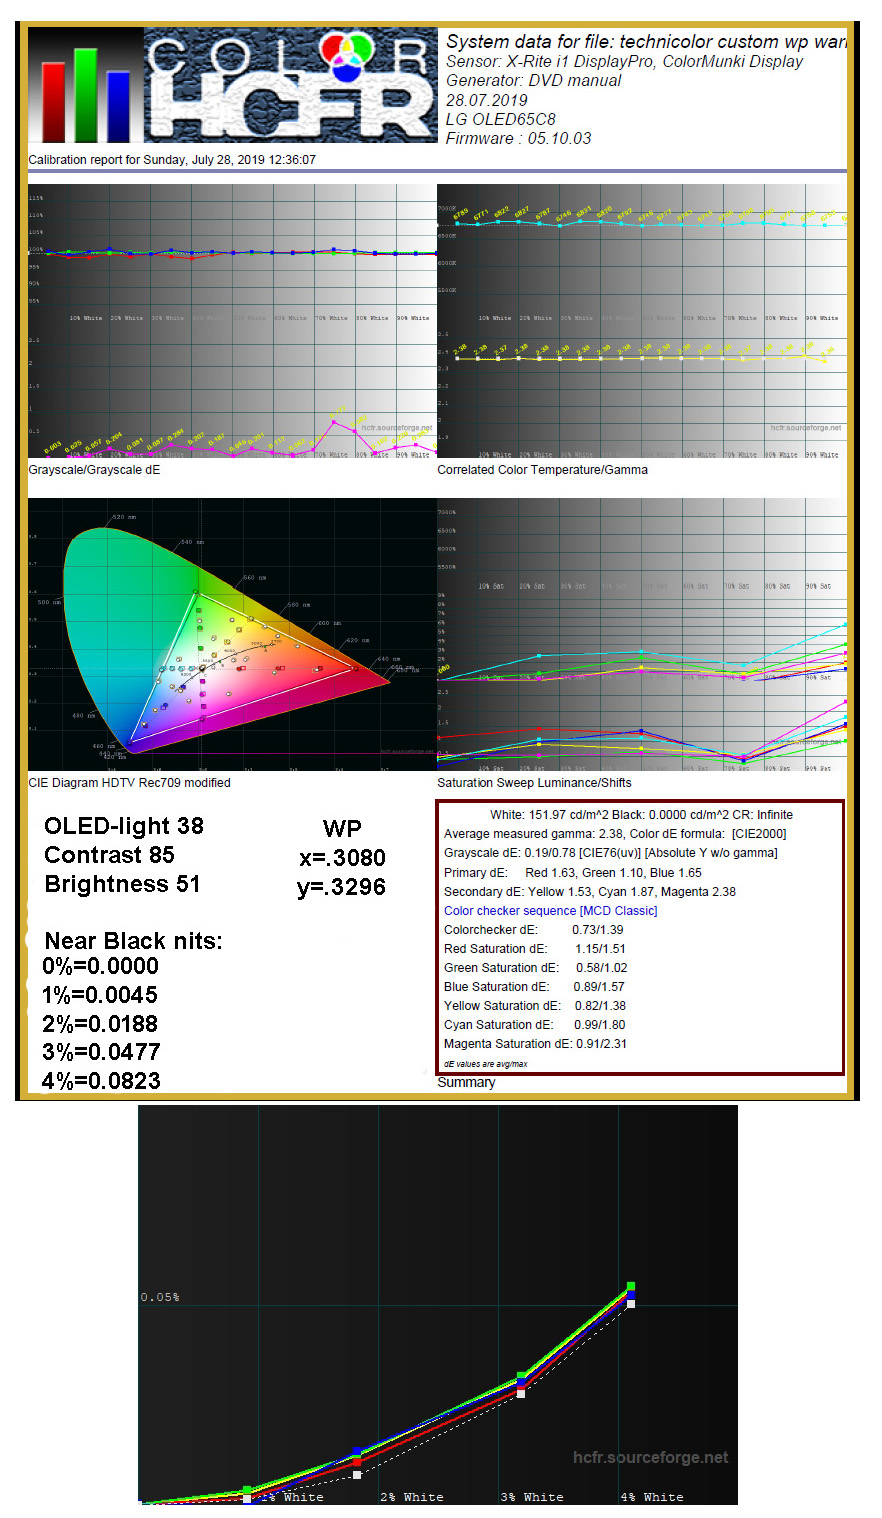
Task: Select the OLED-light 38 setting text
Action: click(124, 826)
